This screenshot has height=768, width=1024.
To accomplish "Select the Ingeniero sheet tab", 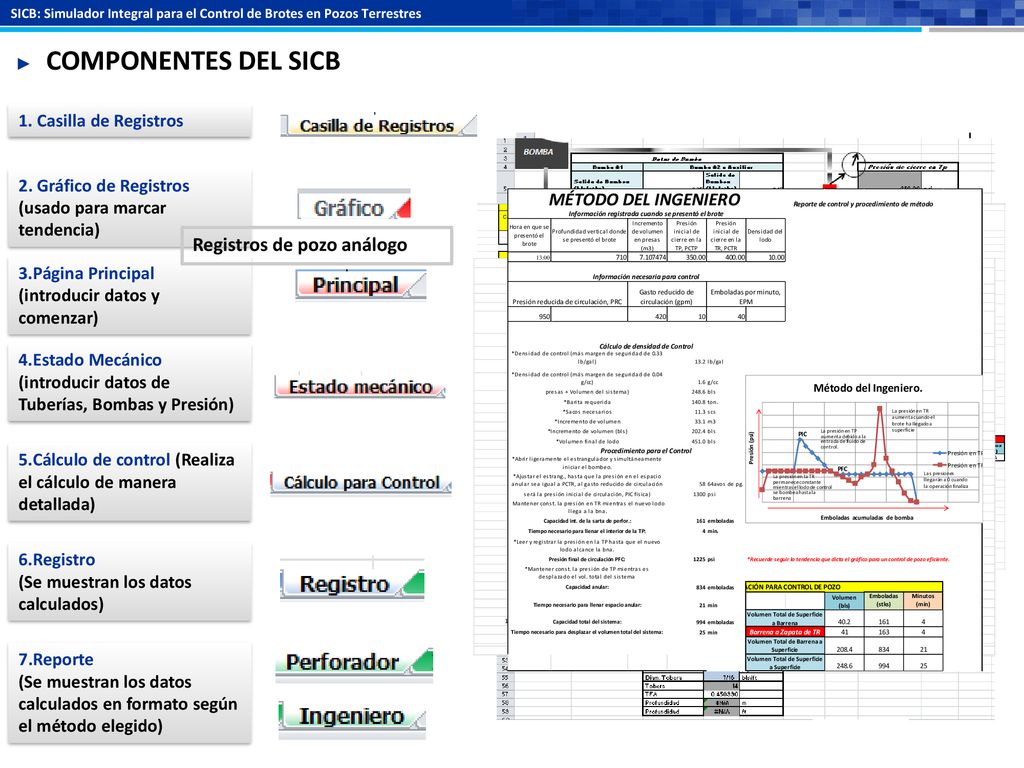I will (x=353, y=716).
